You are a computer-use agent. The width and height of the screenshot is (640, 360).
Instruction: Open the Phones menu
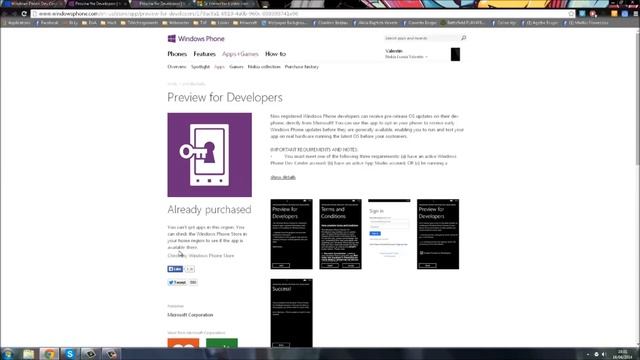coord(177,54)
